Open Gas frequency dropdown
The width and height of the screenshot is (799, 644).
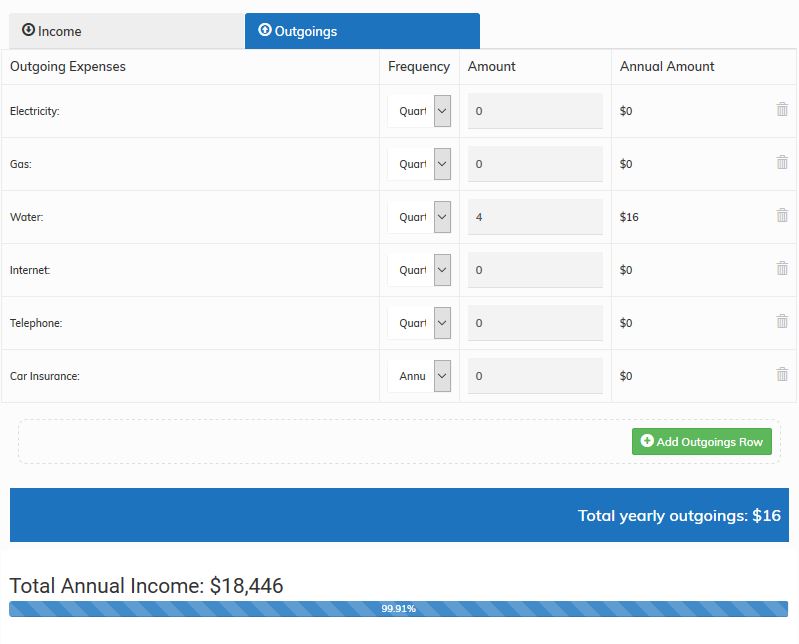pos(419,164)
